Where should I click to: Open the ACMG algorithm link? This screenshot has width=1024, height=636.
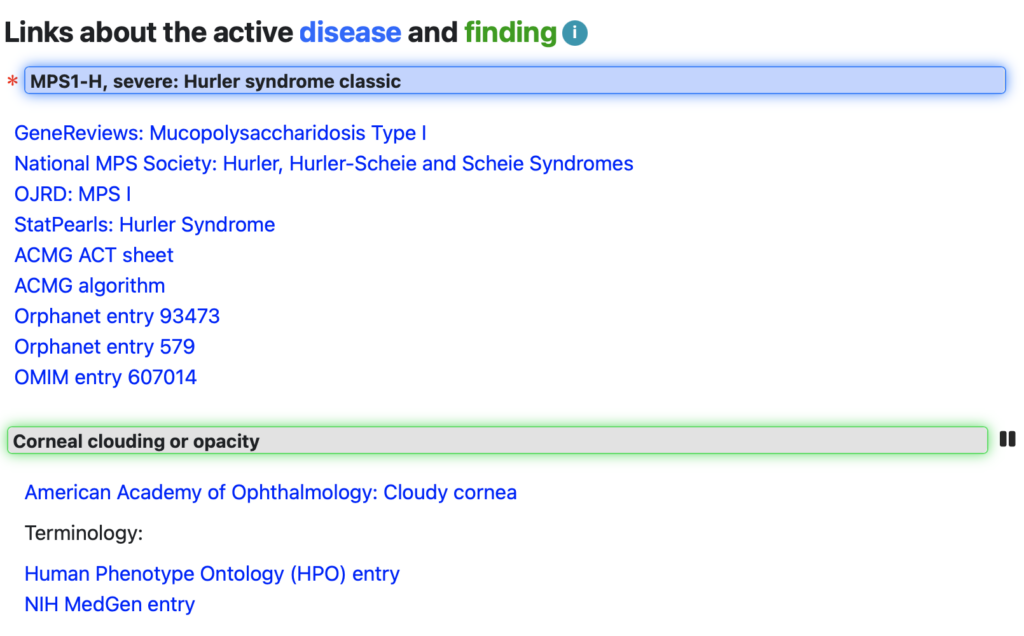tap(89, 286)
